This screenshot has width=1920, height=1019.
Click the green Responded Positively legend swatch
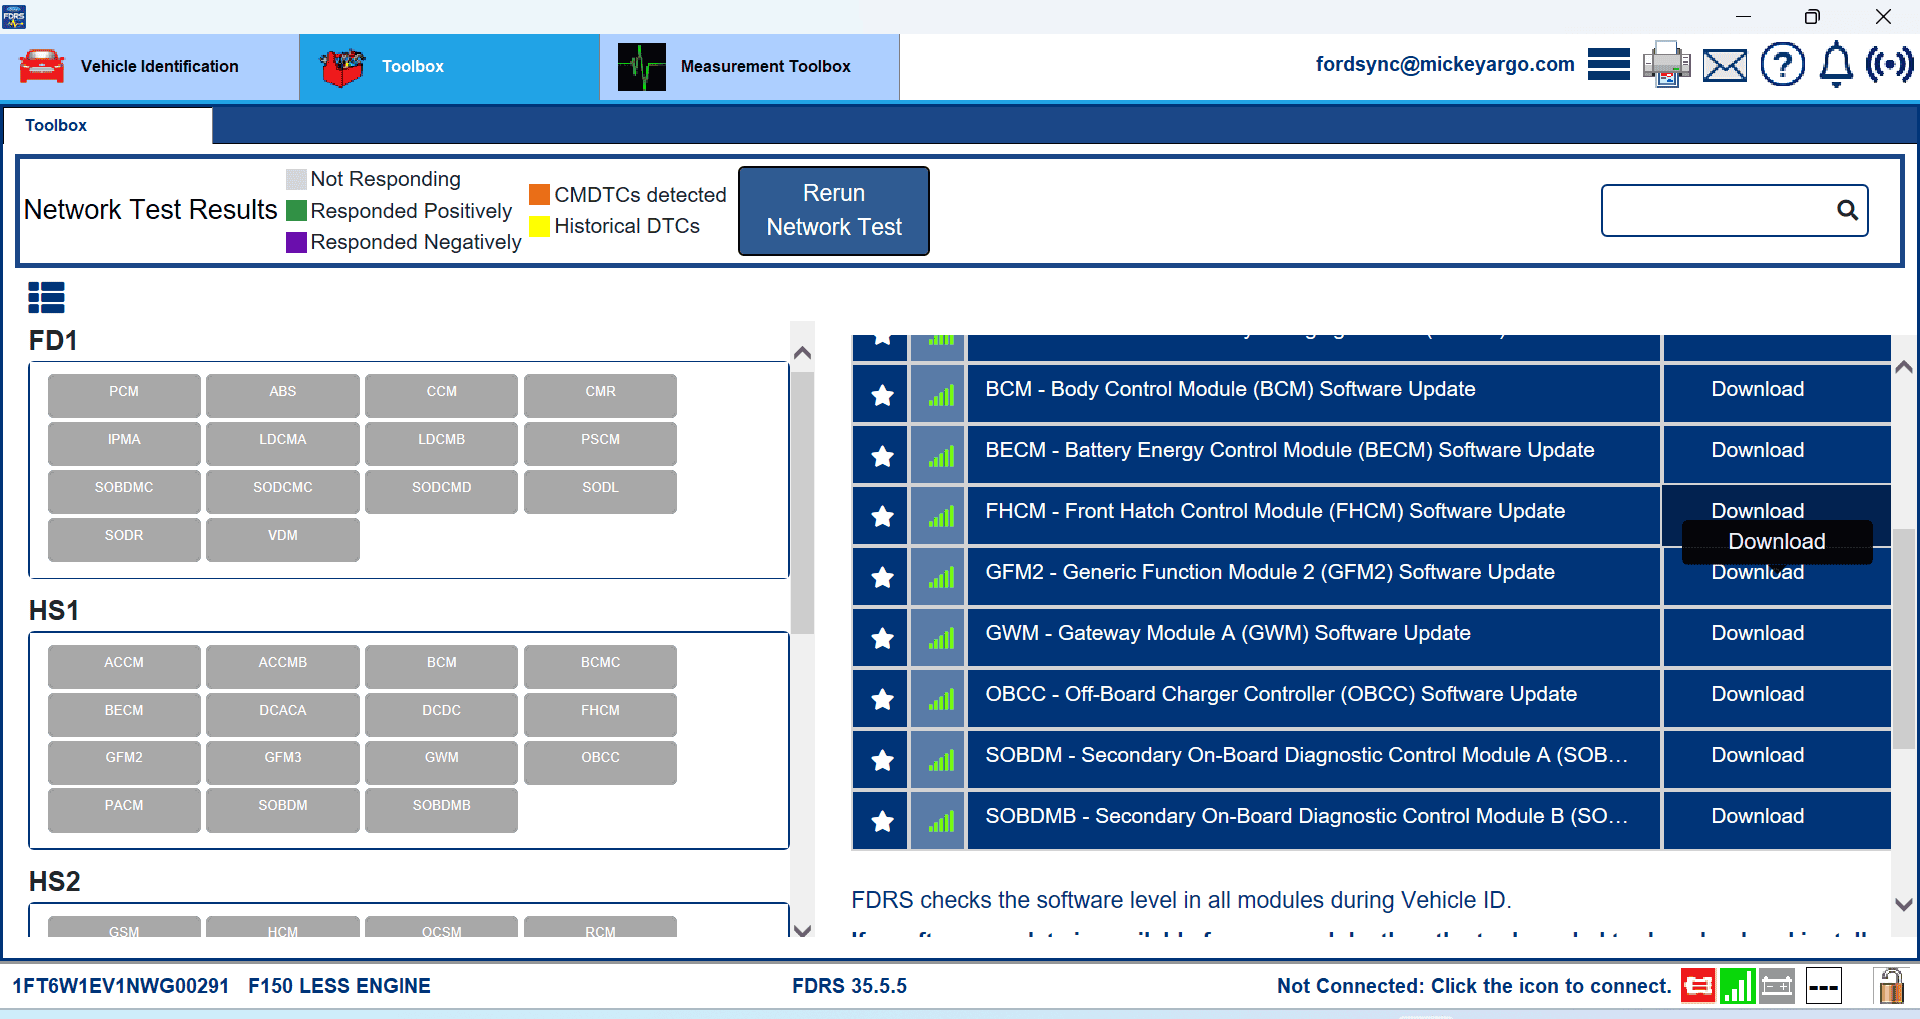point(296,211)
